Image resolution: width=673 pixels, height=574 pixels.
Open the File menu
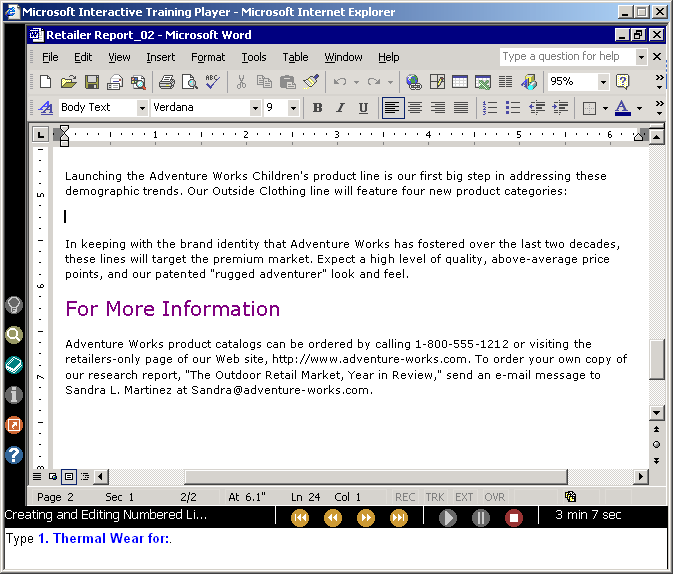(50, 57)
